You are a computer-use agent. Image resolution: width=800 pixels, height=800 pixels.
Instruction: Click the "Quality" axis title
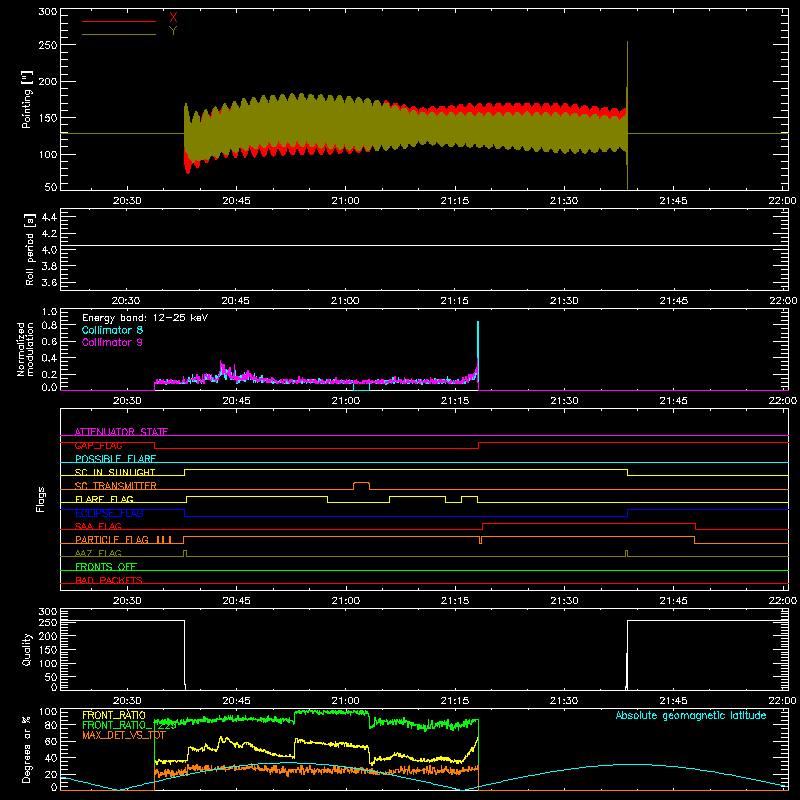tap(27, 649)
